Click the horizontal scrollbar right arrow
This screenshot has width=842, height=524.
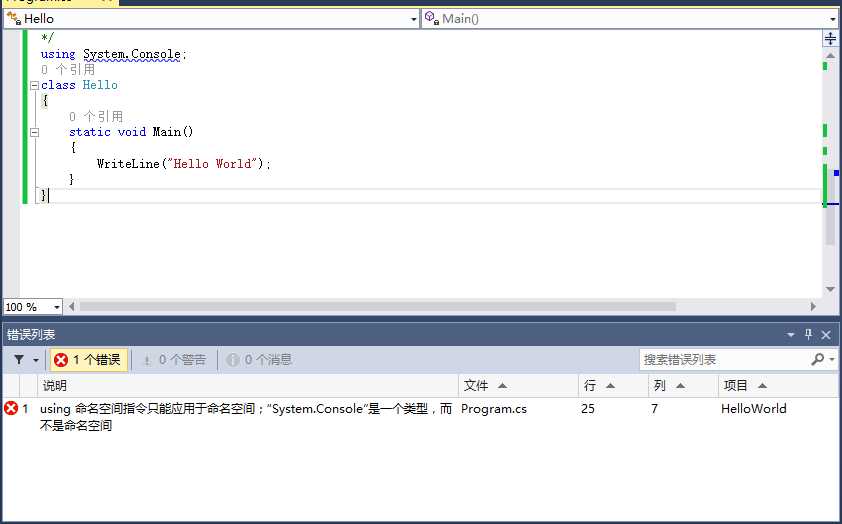pos(813,307)
